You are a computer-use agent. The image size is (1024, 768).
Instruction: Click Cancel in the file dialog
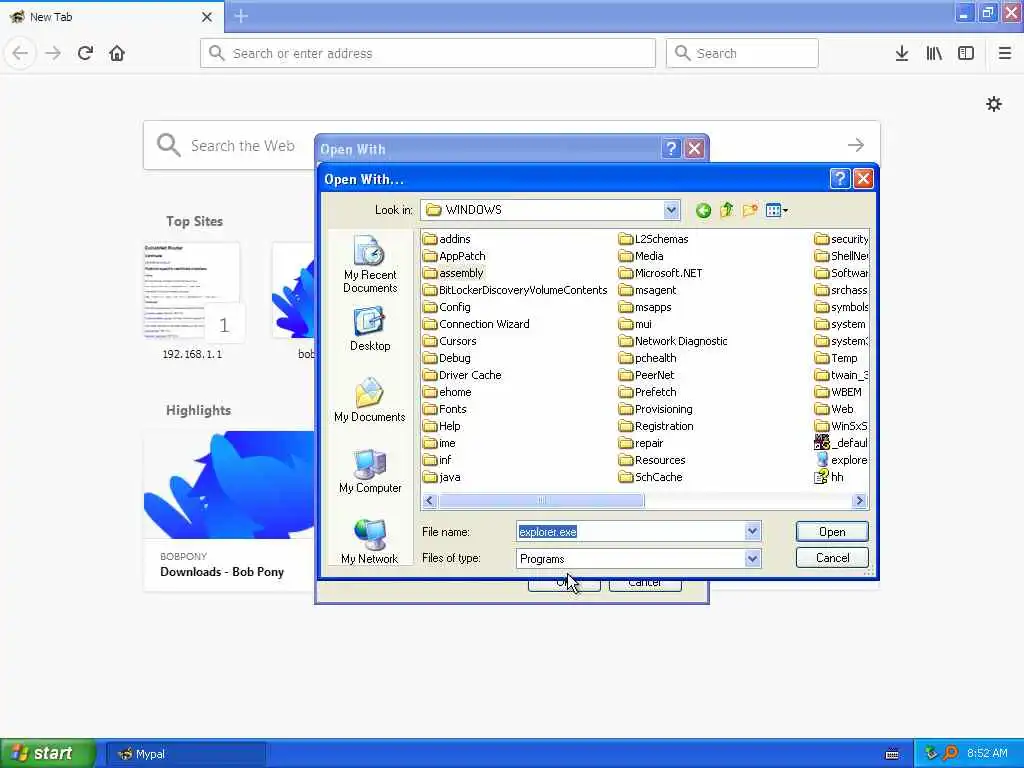(832, 558)
